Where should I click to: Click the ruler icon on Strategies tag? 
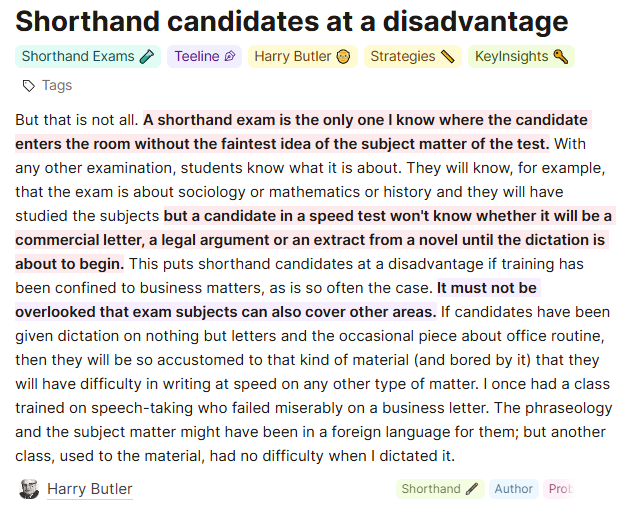pyautogui.click(x=447, y=57)
